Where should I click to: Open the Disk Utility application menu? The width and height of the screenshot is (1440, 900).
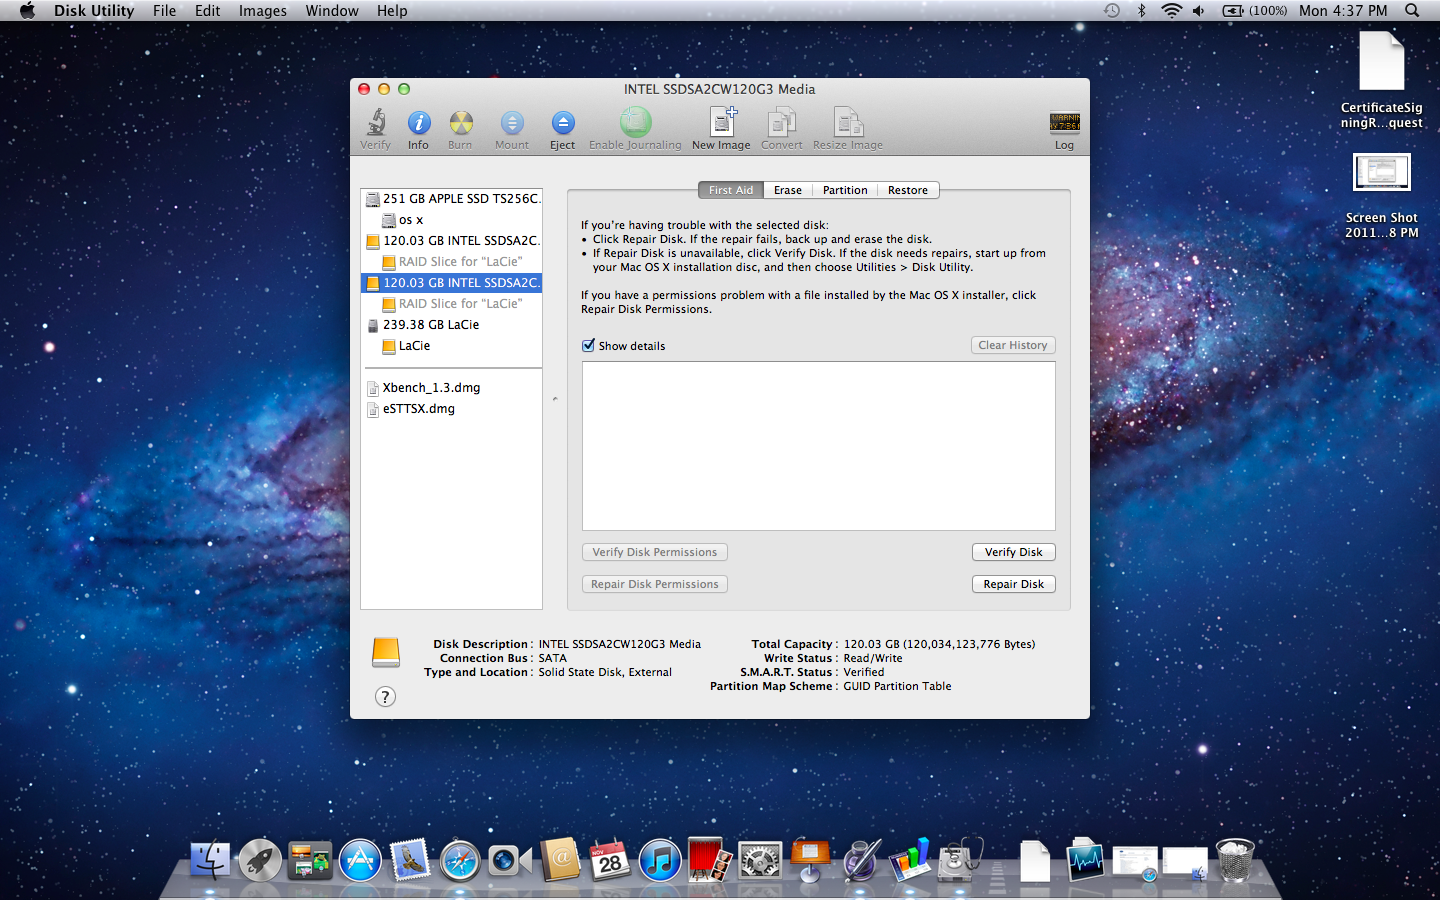pos(94,11)
